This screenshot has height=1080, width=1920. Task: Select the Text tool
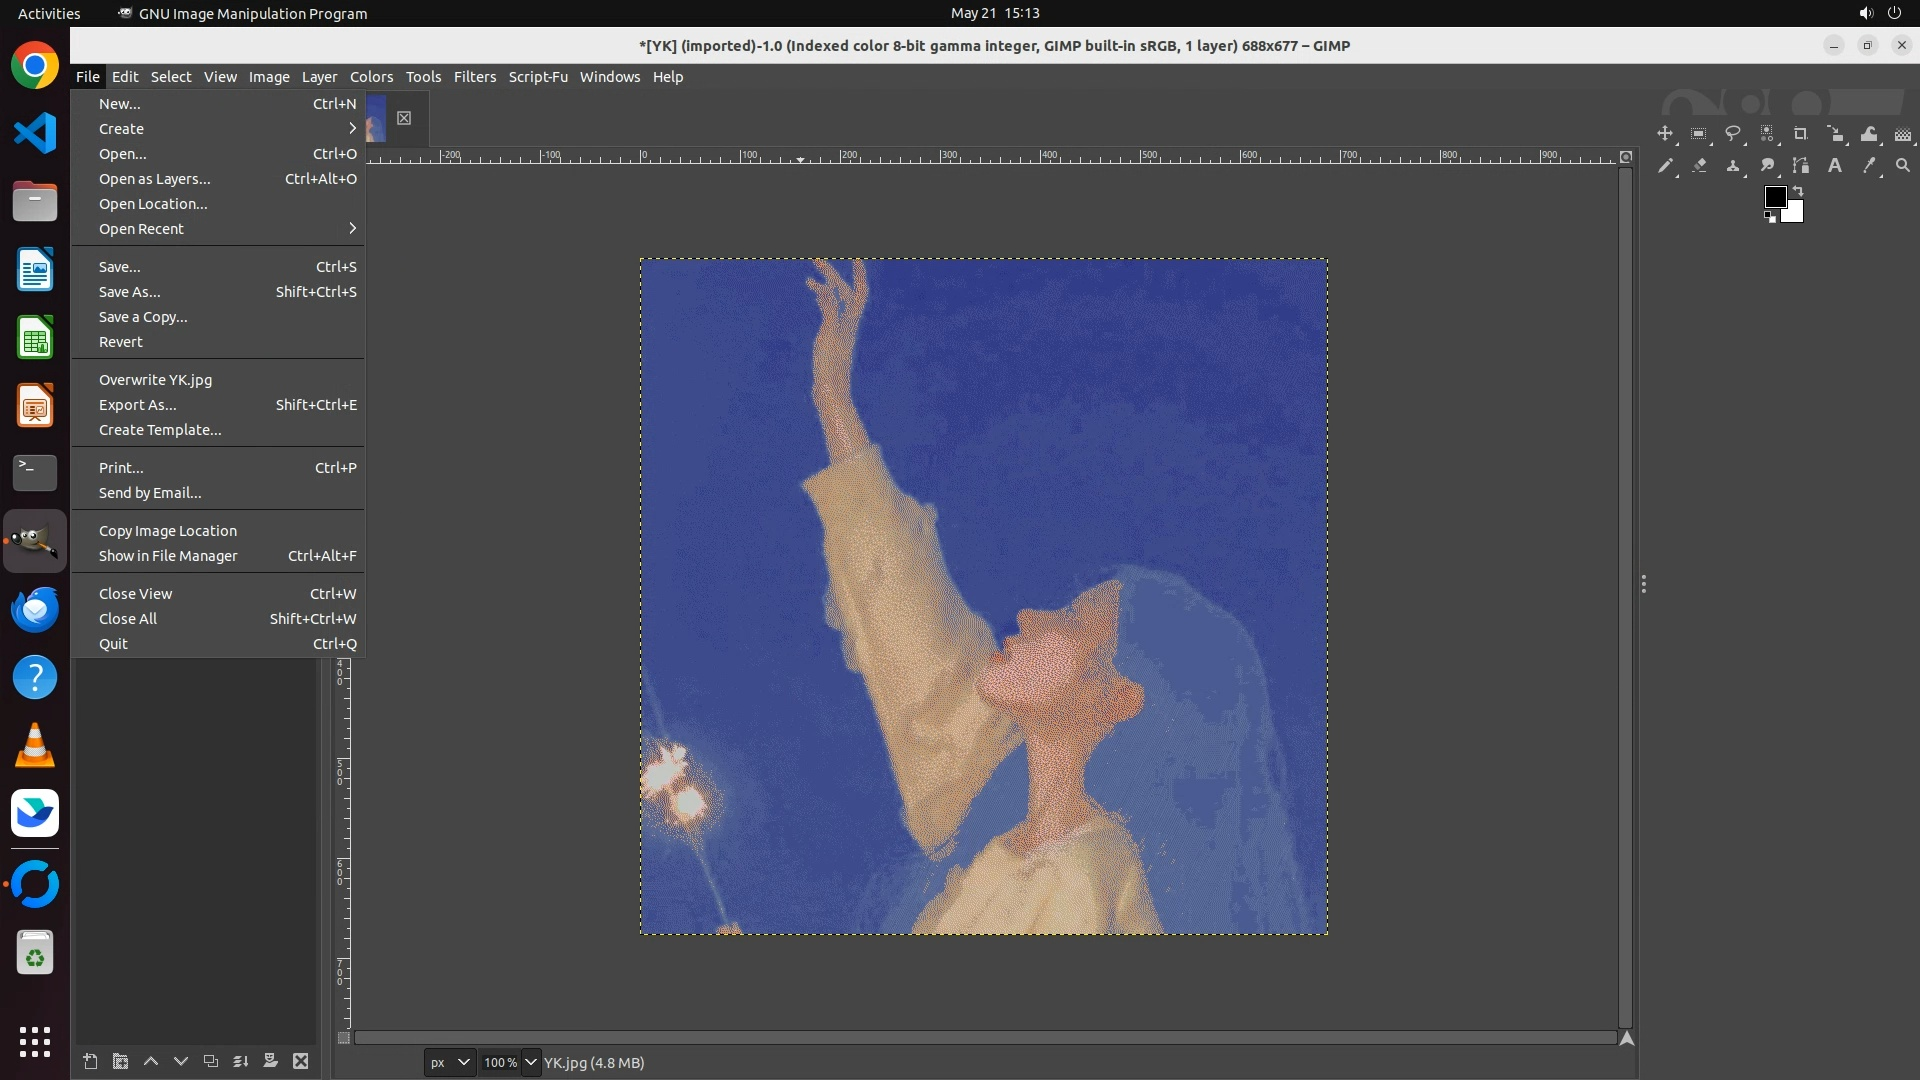(1835, 166)
